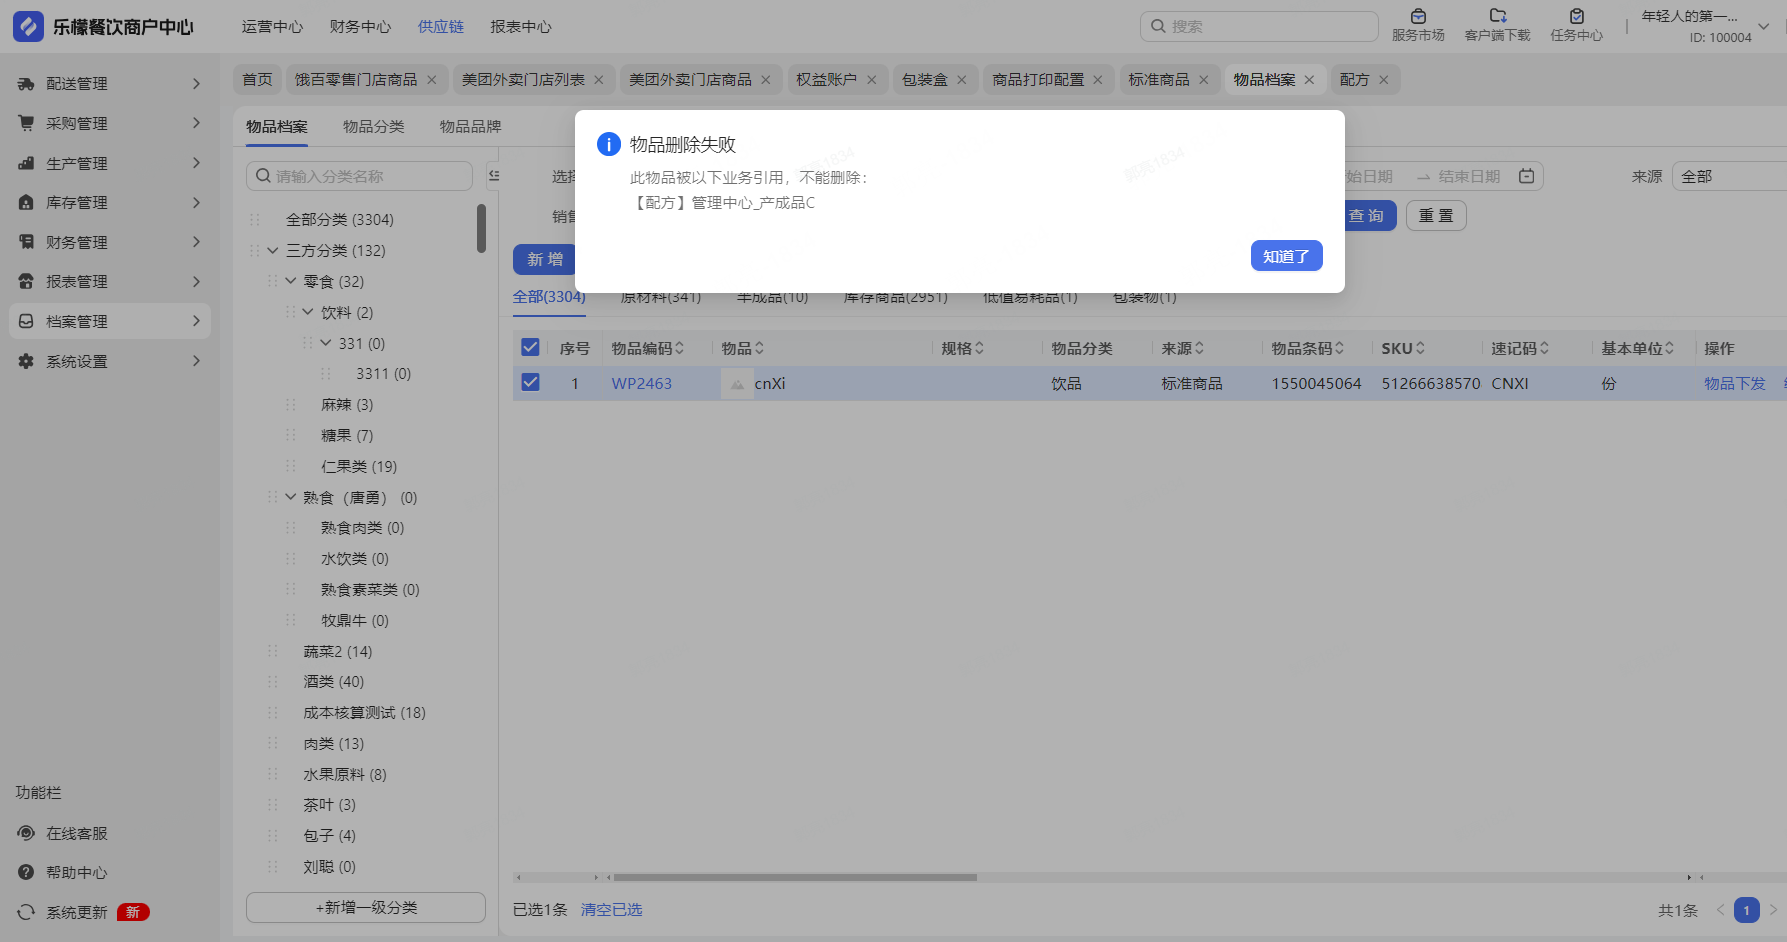Collapse the 熟食（唐勇）tree node

[290, 497]
